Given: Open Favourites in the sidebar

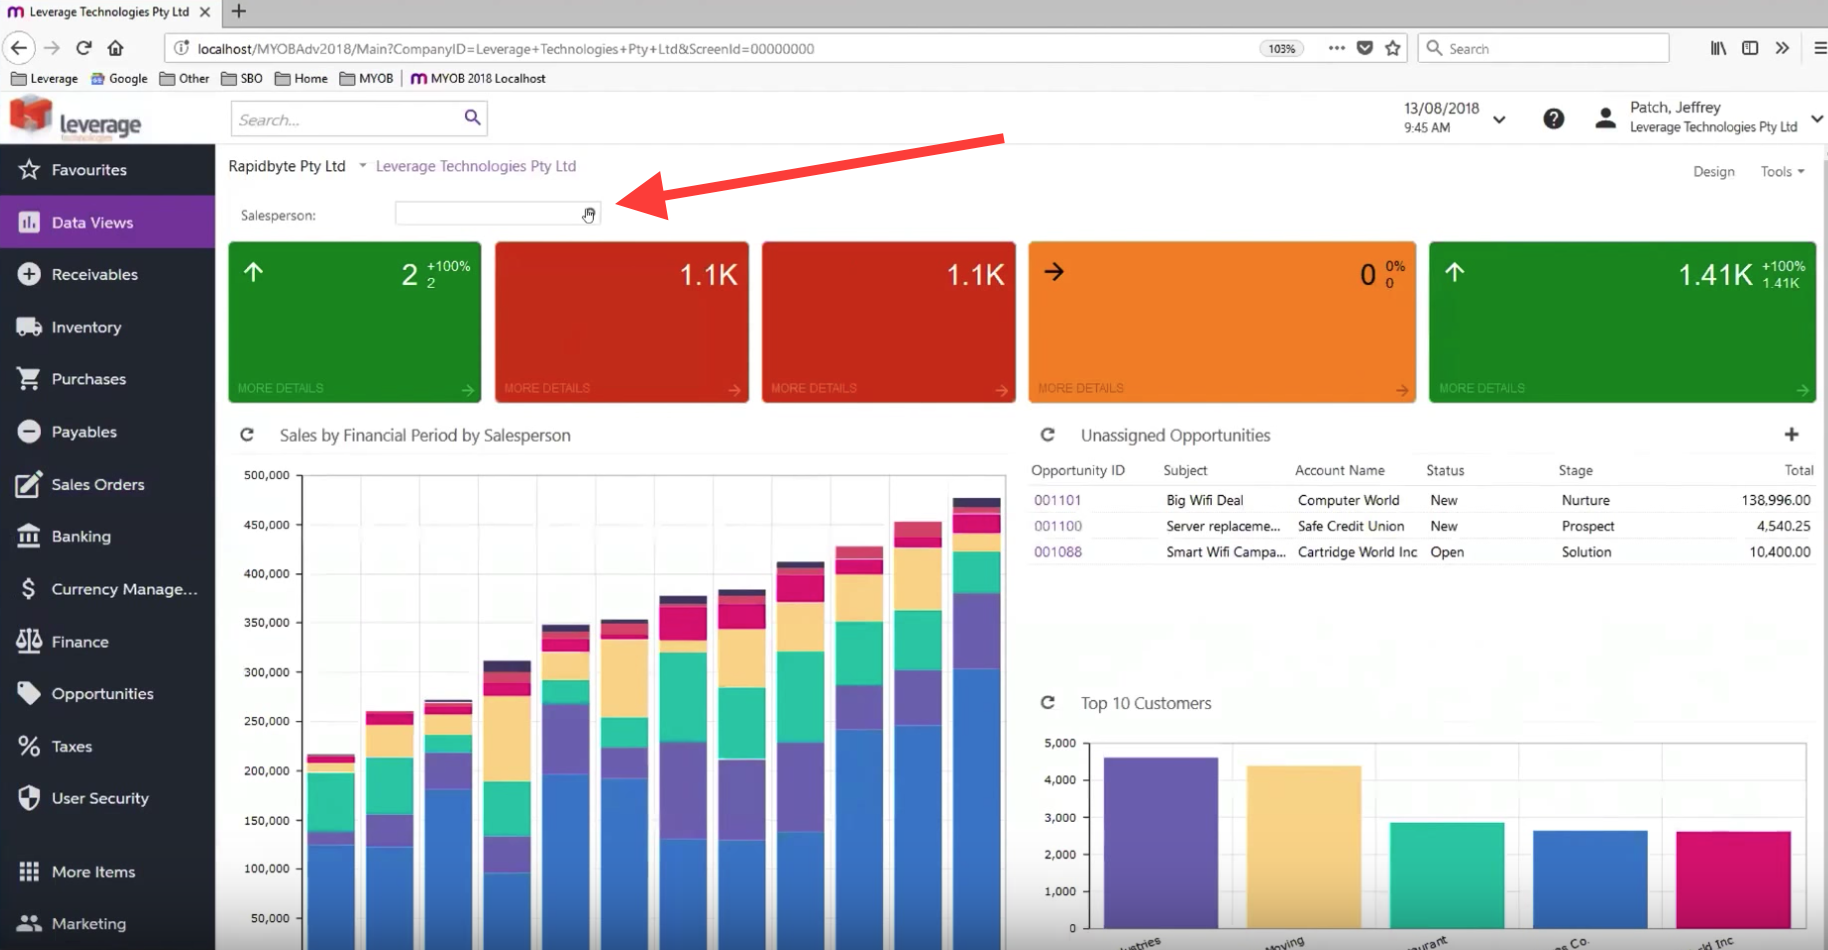Looking at the screenshot, I should point(89,170).
